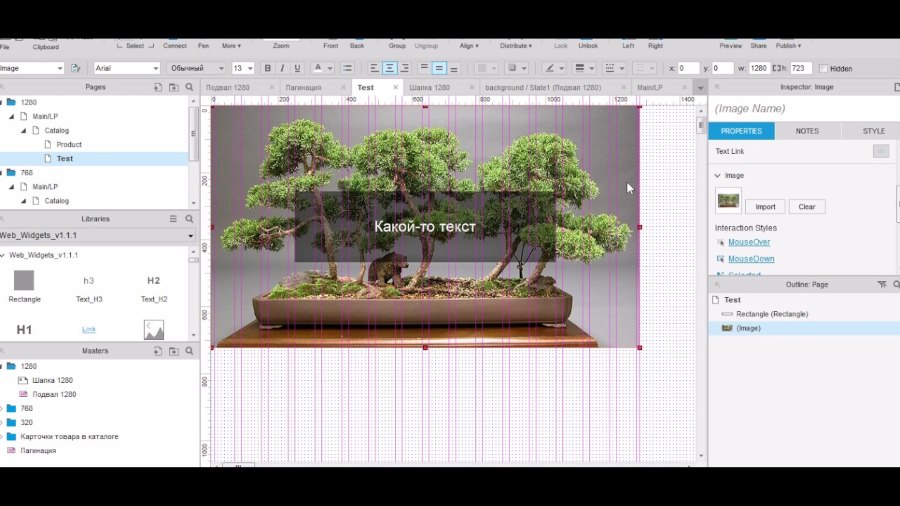Open the MouseDown interaction style
The width and height of the screenshot is (900, 506).
(751, 259)
